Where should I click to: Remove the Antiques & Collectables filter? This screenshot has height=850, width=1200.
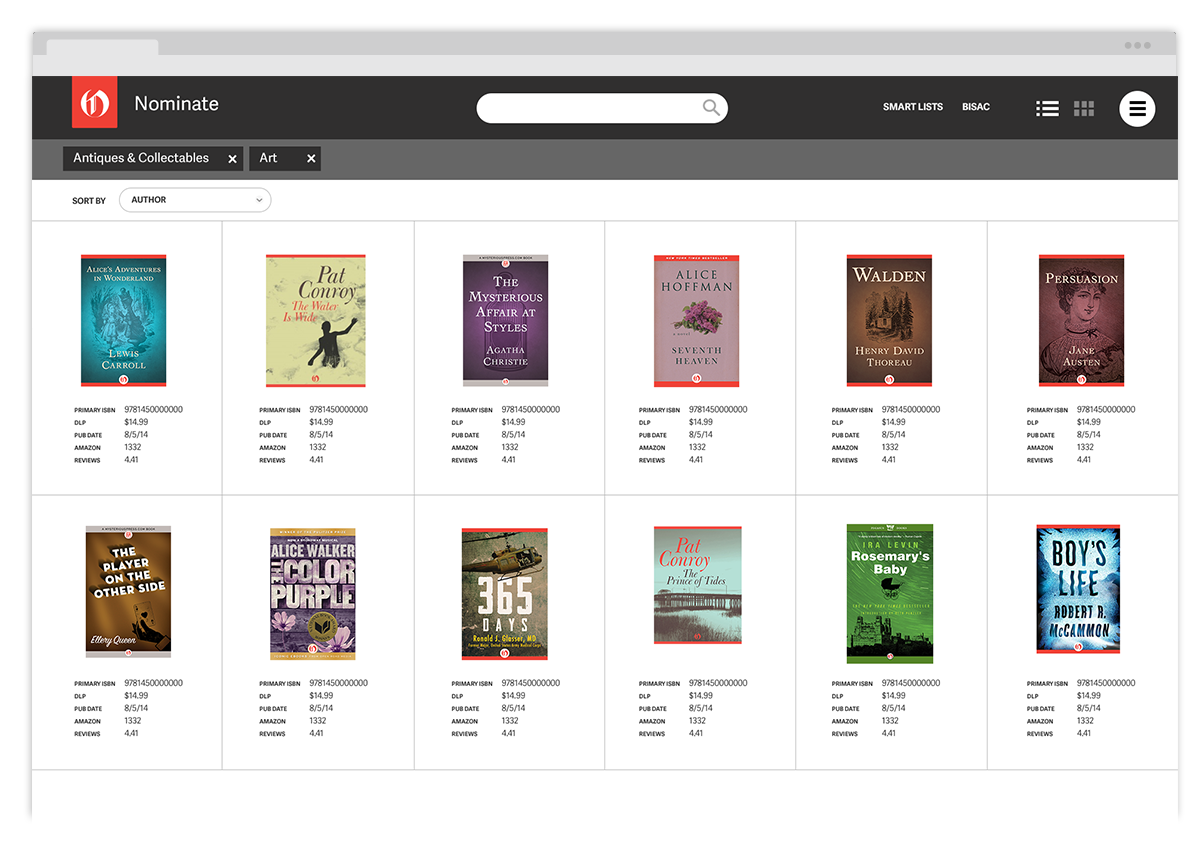pyautogui.click(x=232, y=159)
